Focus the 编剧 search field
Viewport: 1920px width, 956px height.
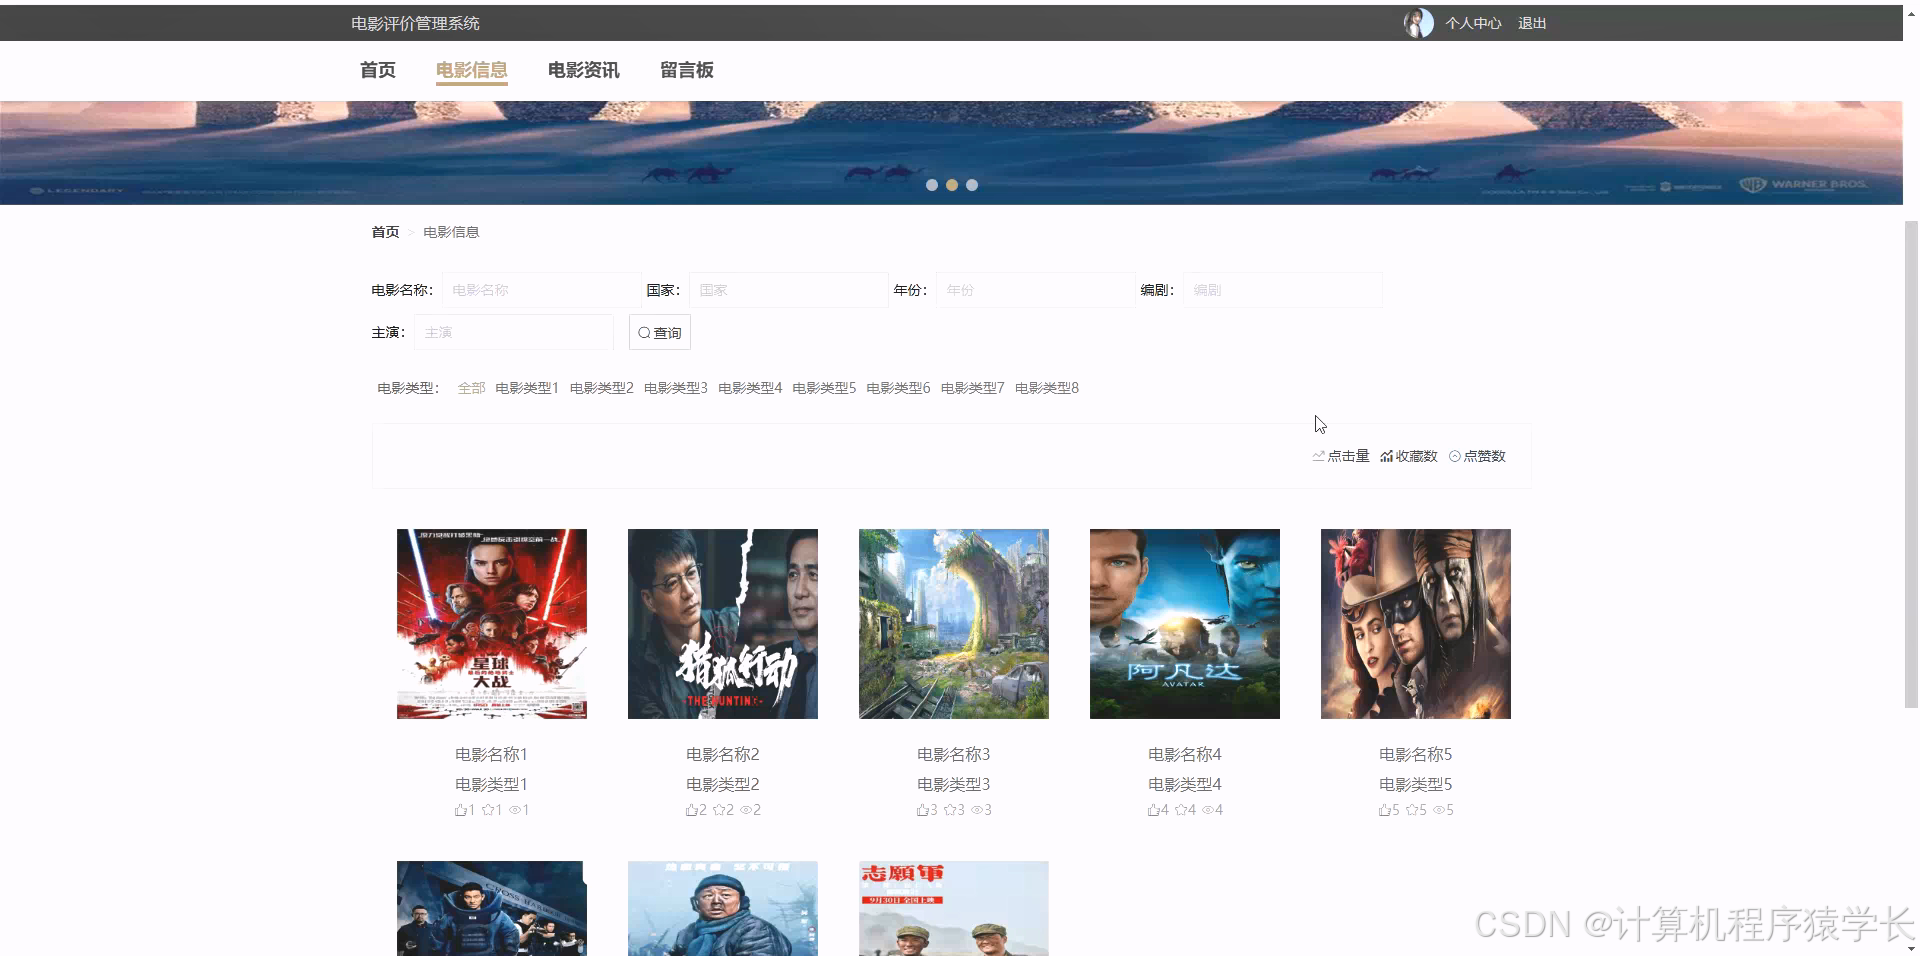(1282, 290)
